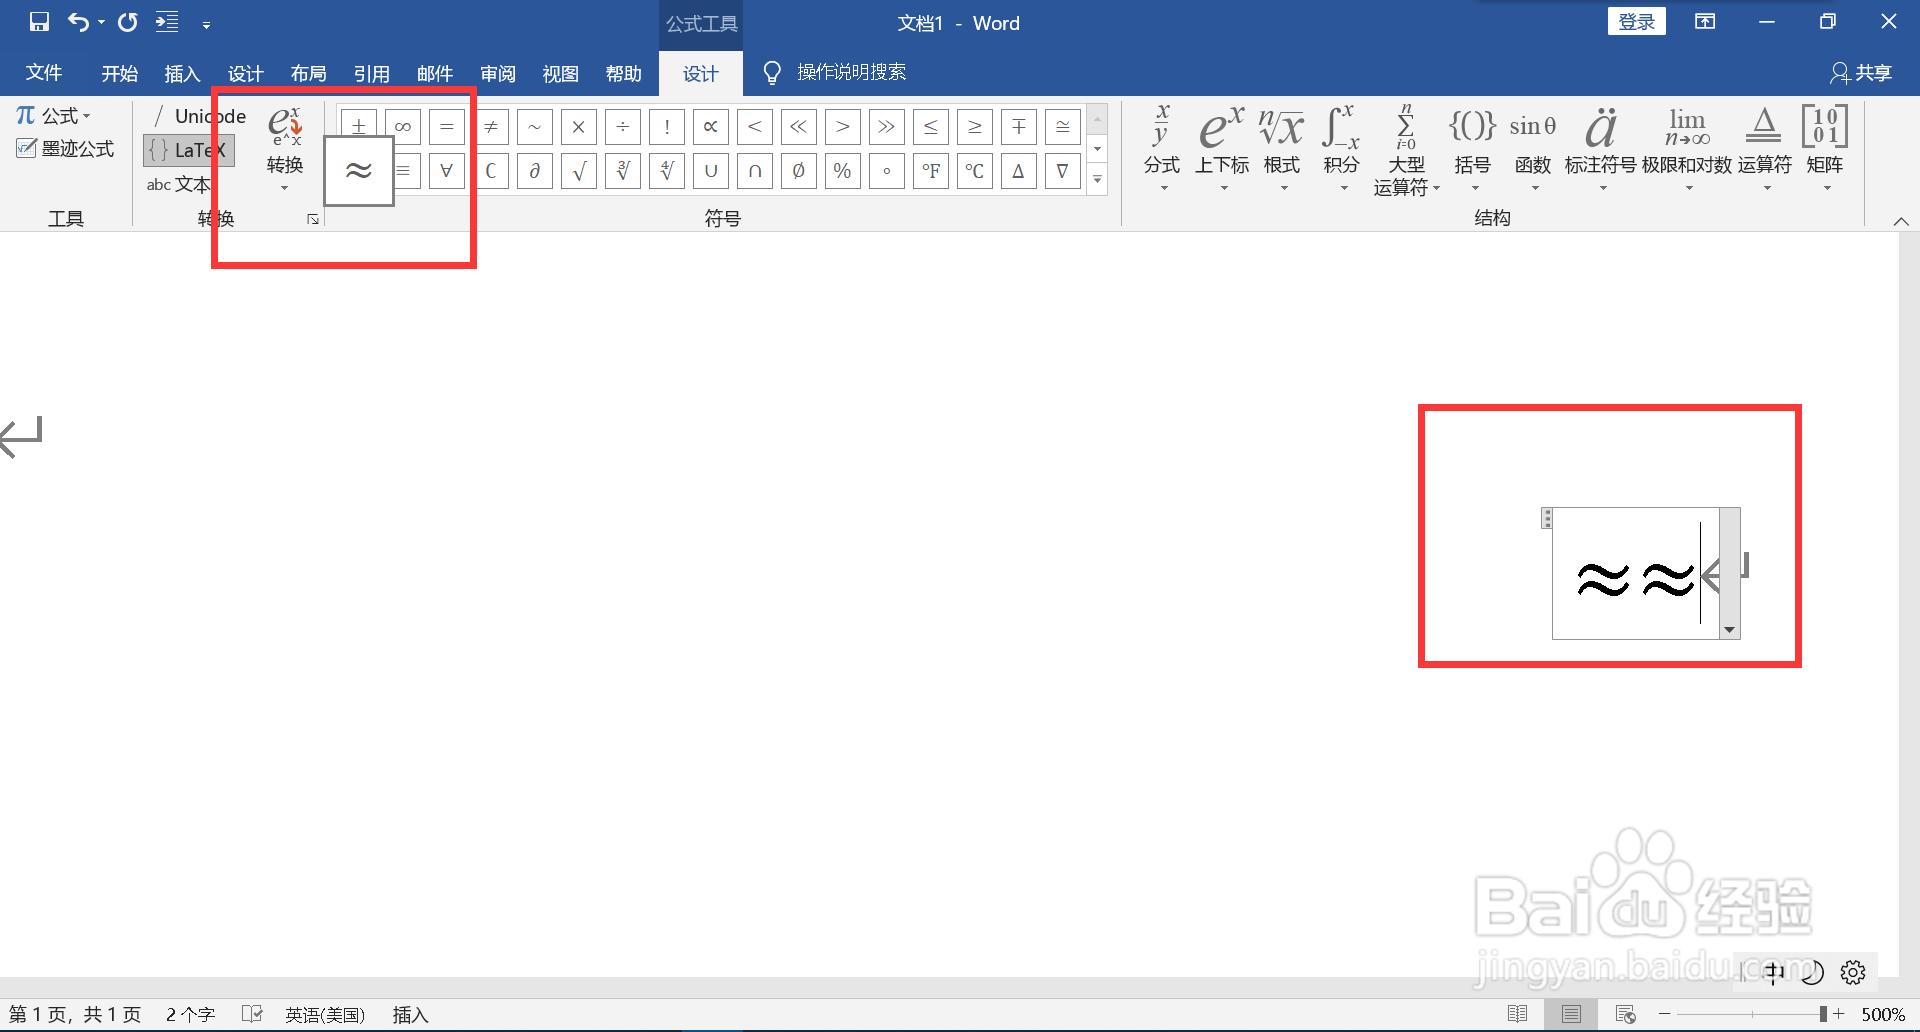
Task: Insert the partial differential symbol
Action: tap(535, 171)
